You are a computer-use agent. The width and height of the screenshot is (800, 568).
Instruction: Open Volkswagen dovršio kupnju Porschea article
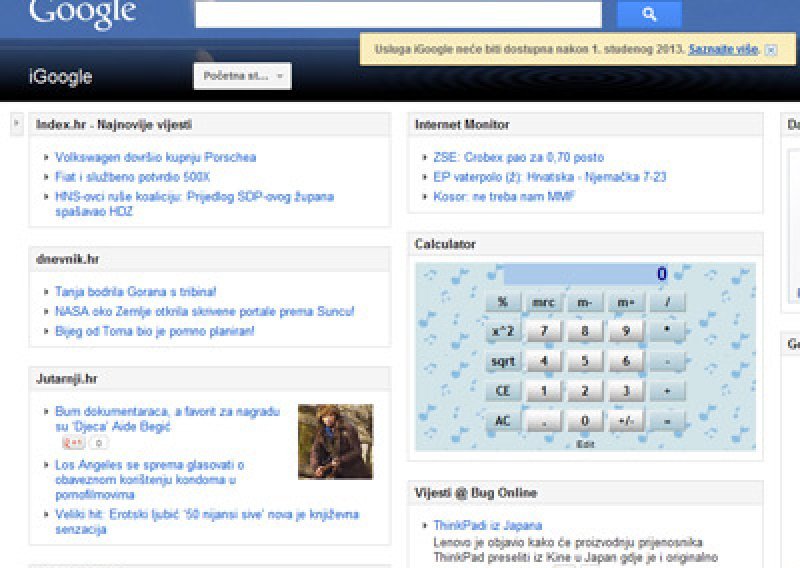(x=156, y=157)
